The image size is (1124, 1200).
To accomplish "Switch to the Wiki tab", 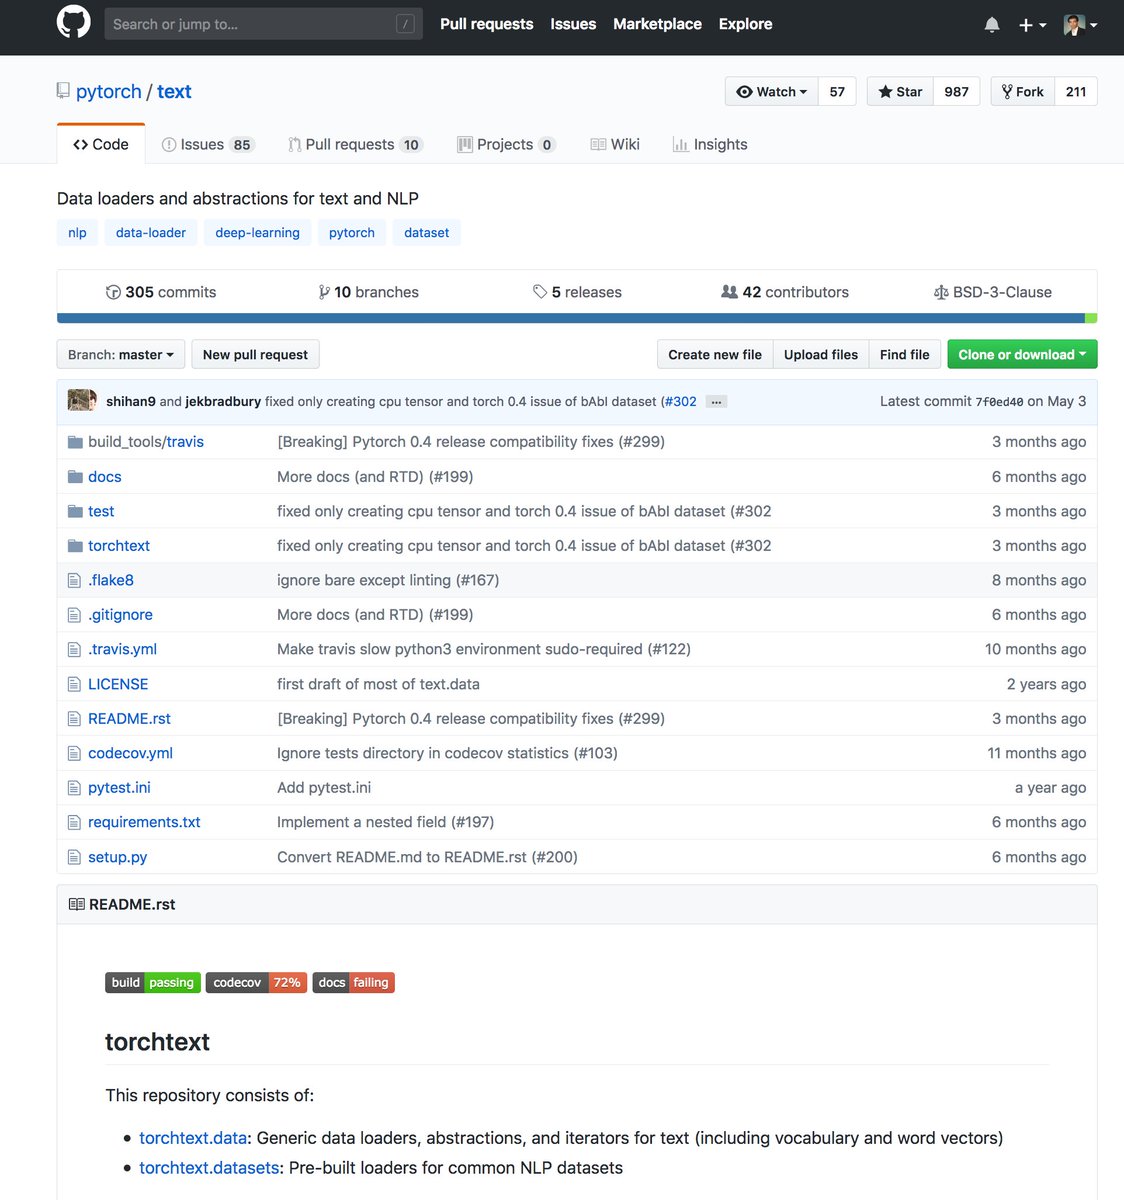I will point(615,144).
